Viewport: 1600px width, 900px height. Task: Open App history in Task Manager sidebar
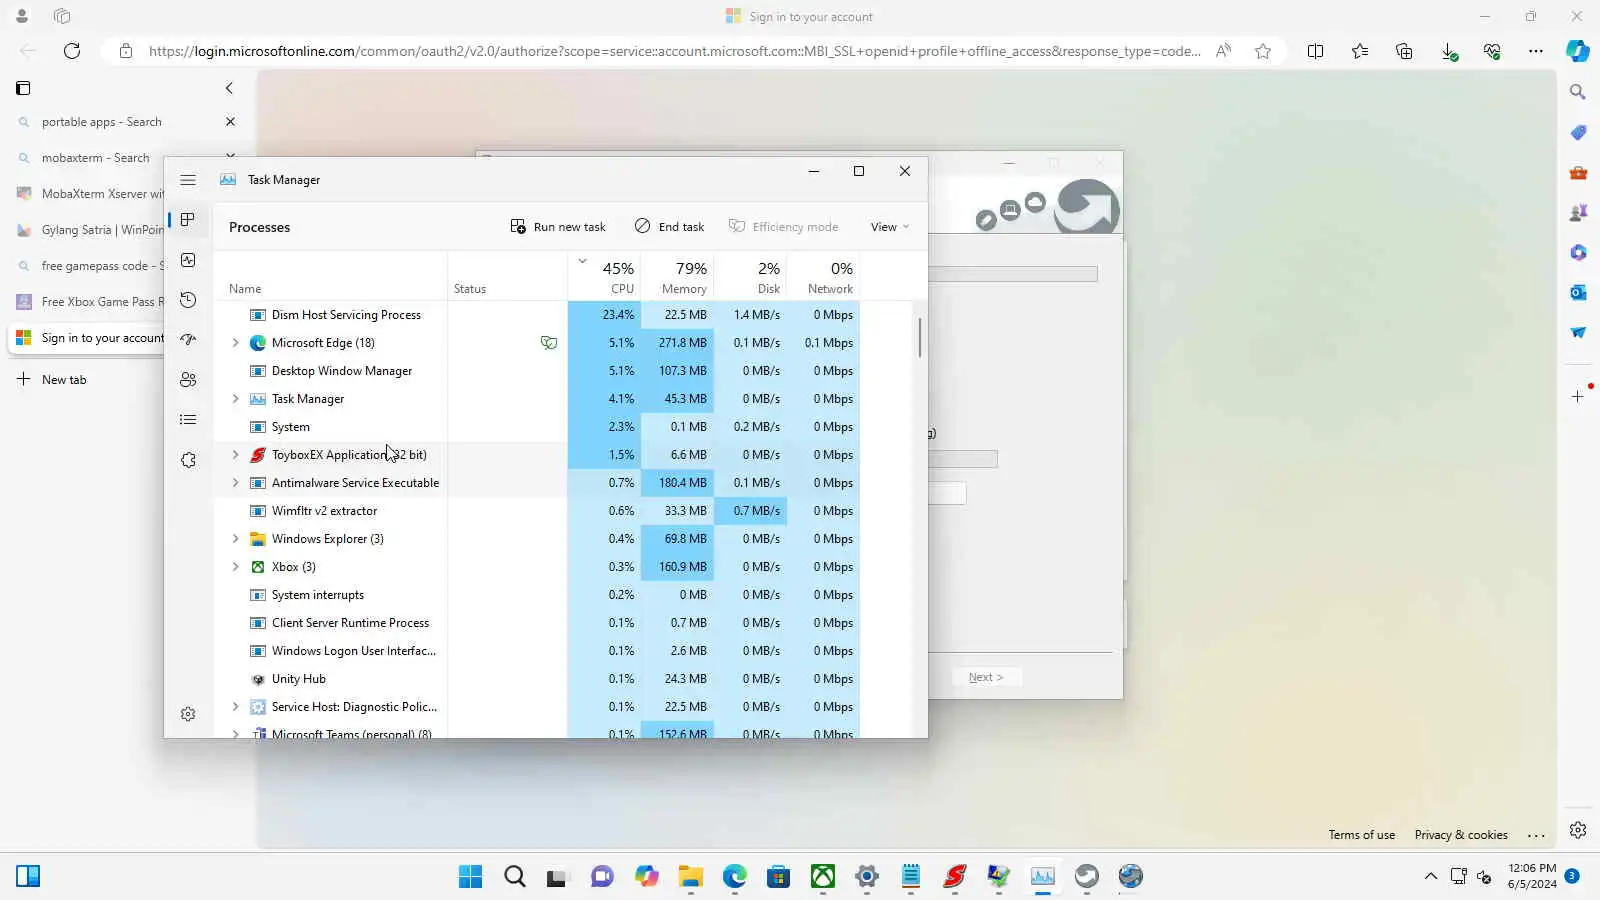tap(188, 300)
